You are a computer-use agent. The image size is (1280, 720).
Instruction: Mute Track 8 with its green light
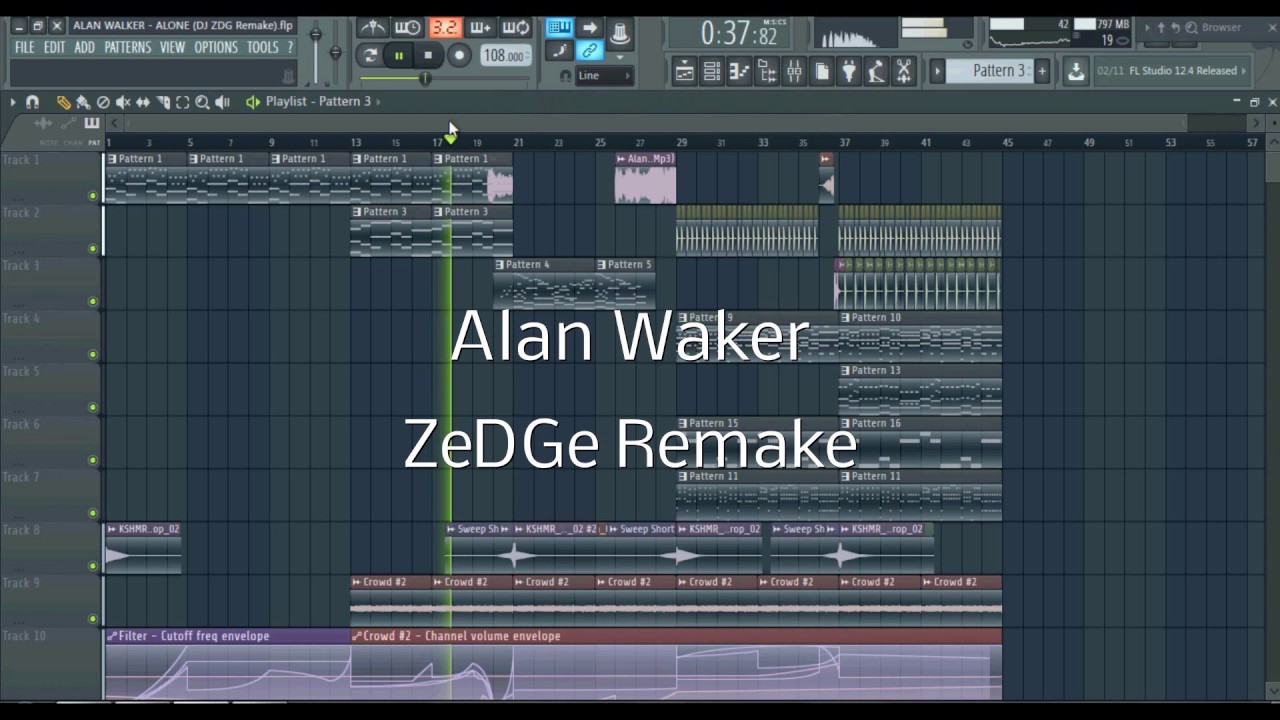(x=93, y=566)
